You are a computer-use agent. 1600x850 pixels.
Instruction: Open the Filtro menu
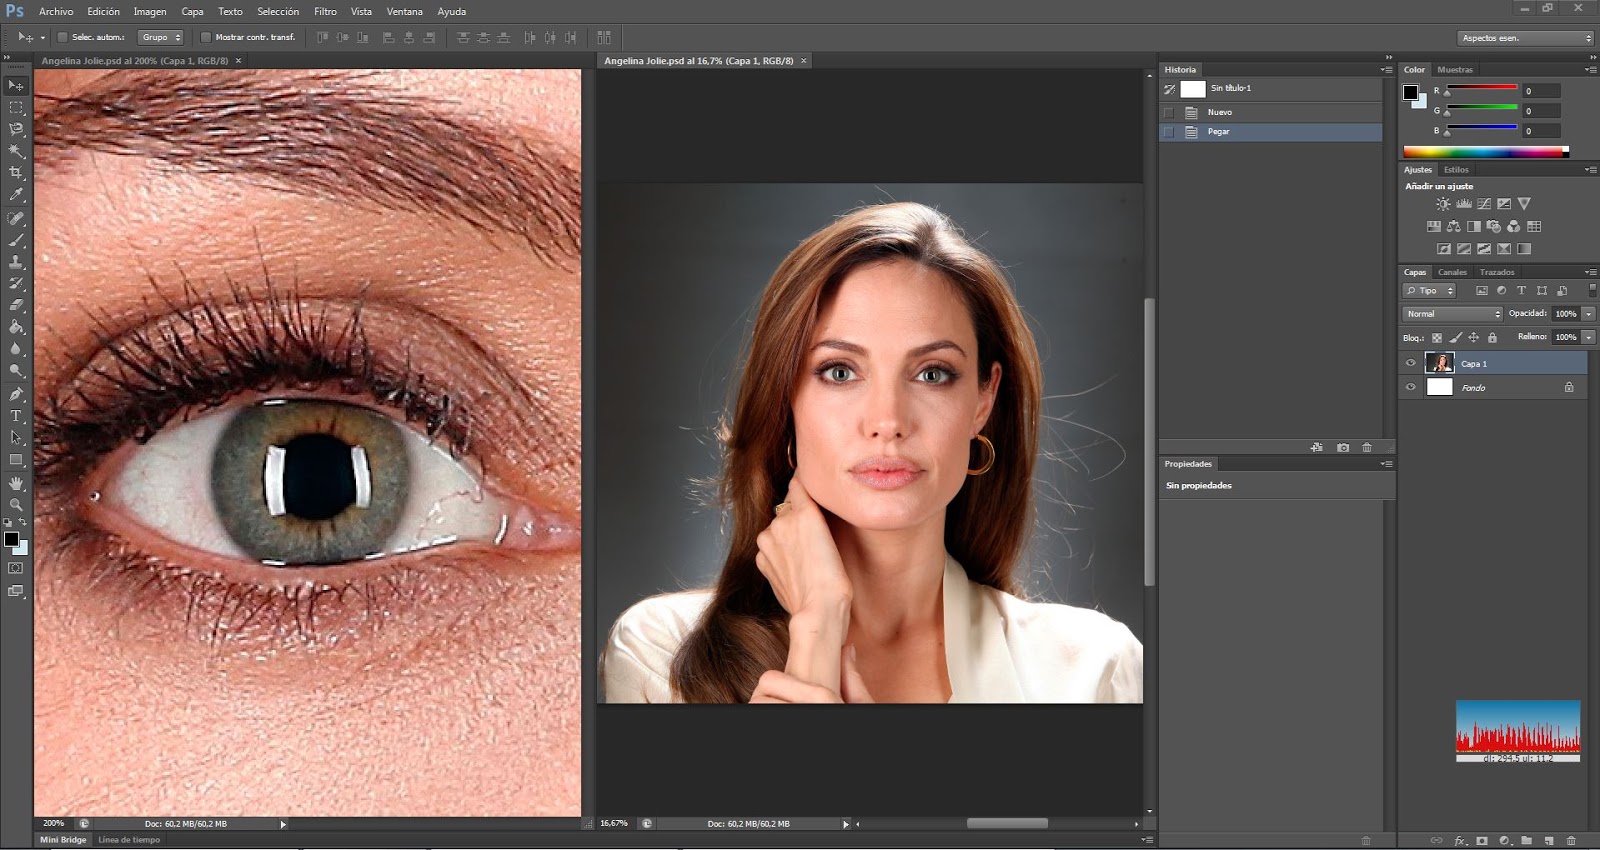pyautogui.click(x=325, y=12)
